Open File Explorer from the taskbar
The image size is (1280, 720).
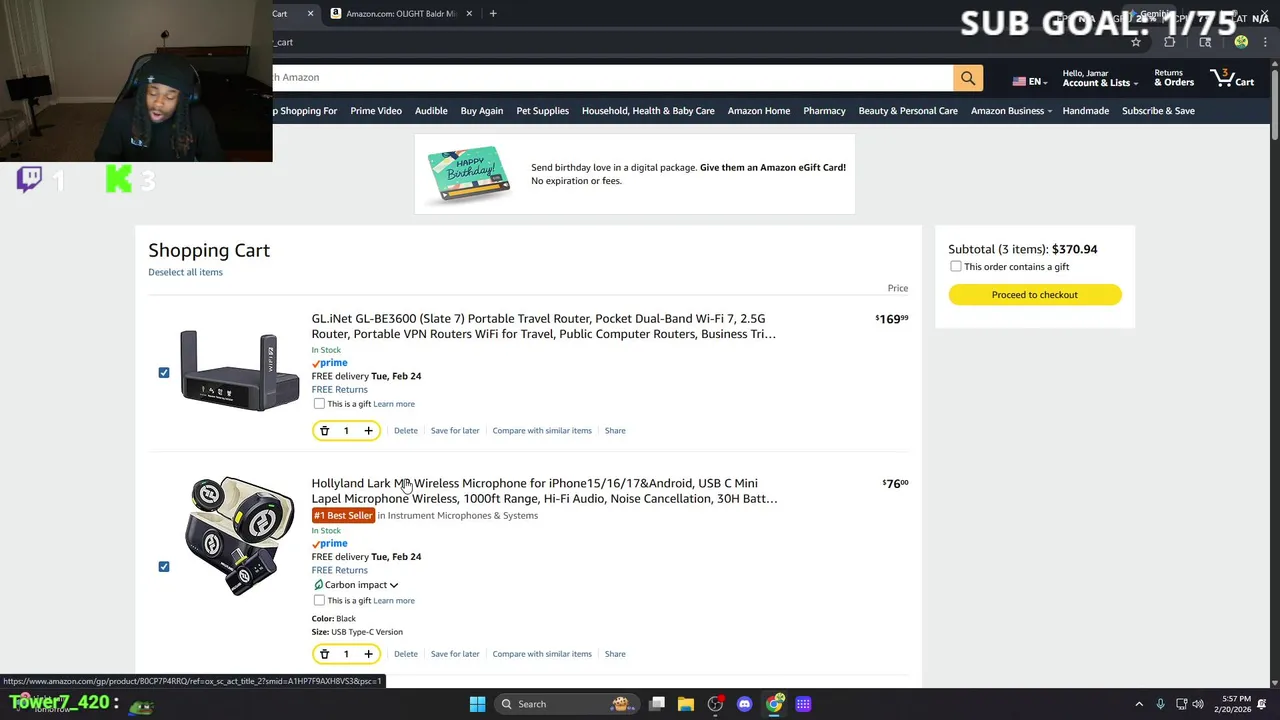pyautogui.click(x=686, y=704)
